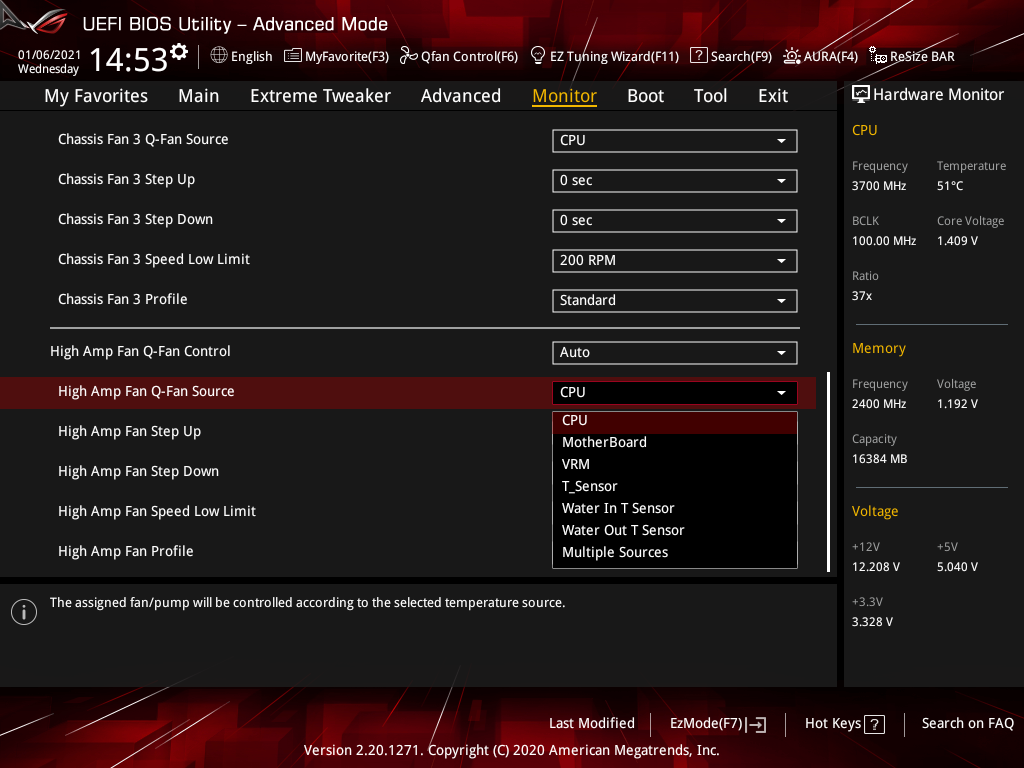1024x768 pixels.
Task: Select the Monitor tab
Action: coord(564,96)
